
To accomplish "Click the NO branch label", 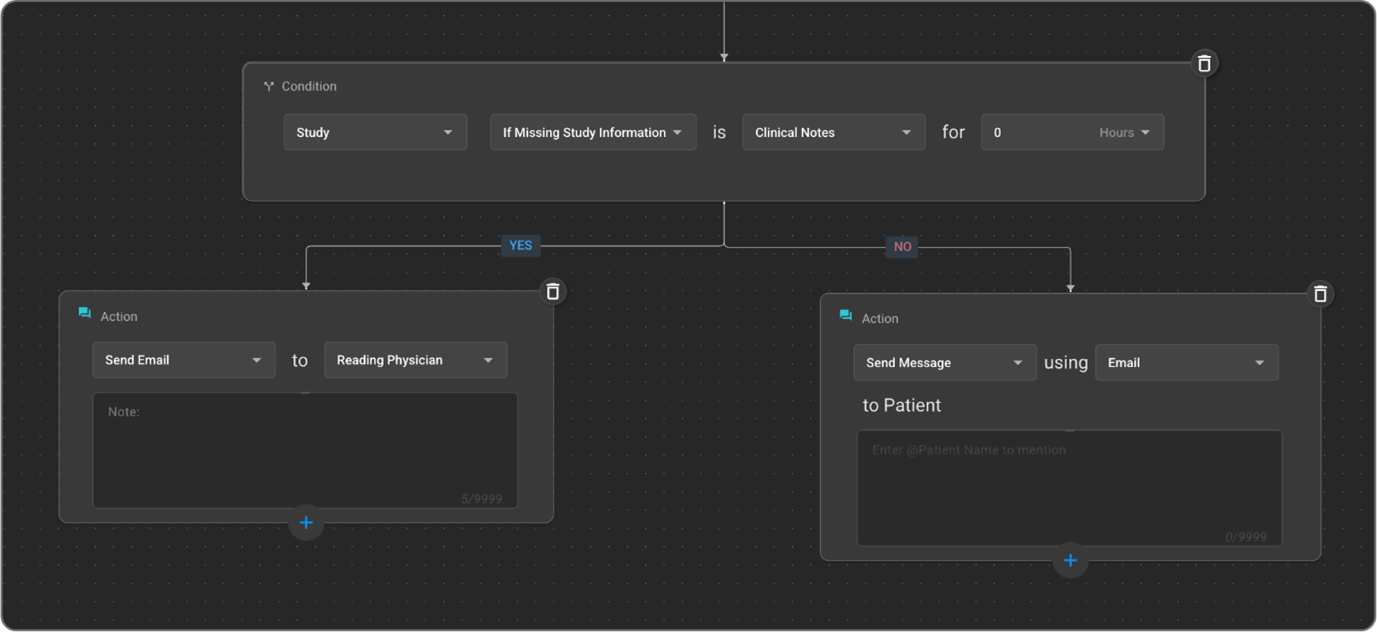I will pyautogui.click(x=902, y=247).
